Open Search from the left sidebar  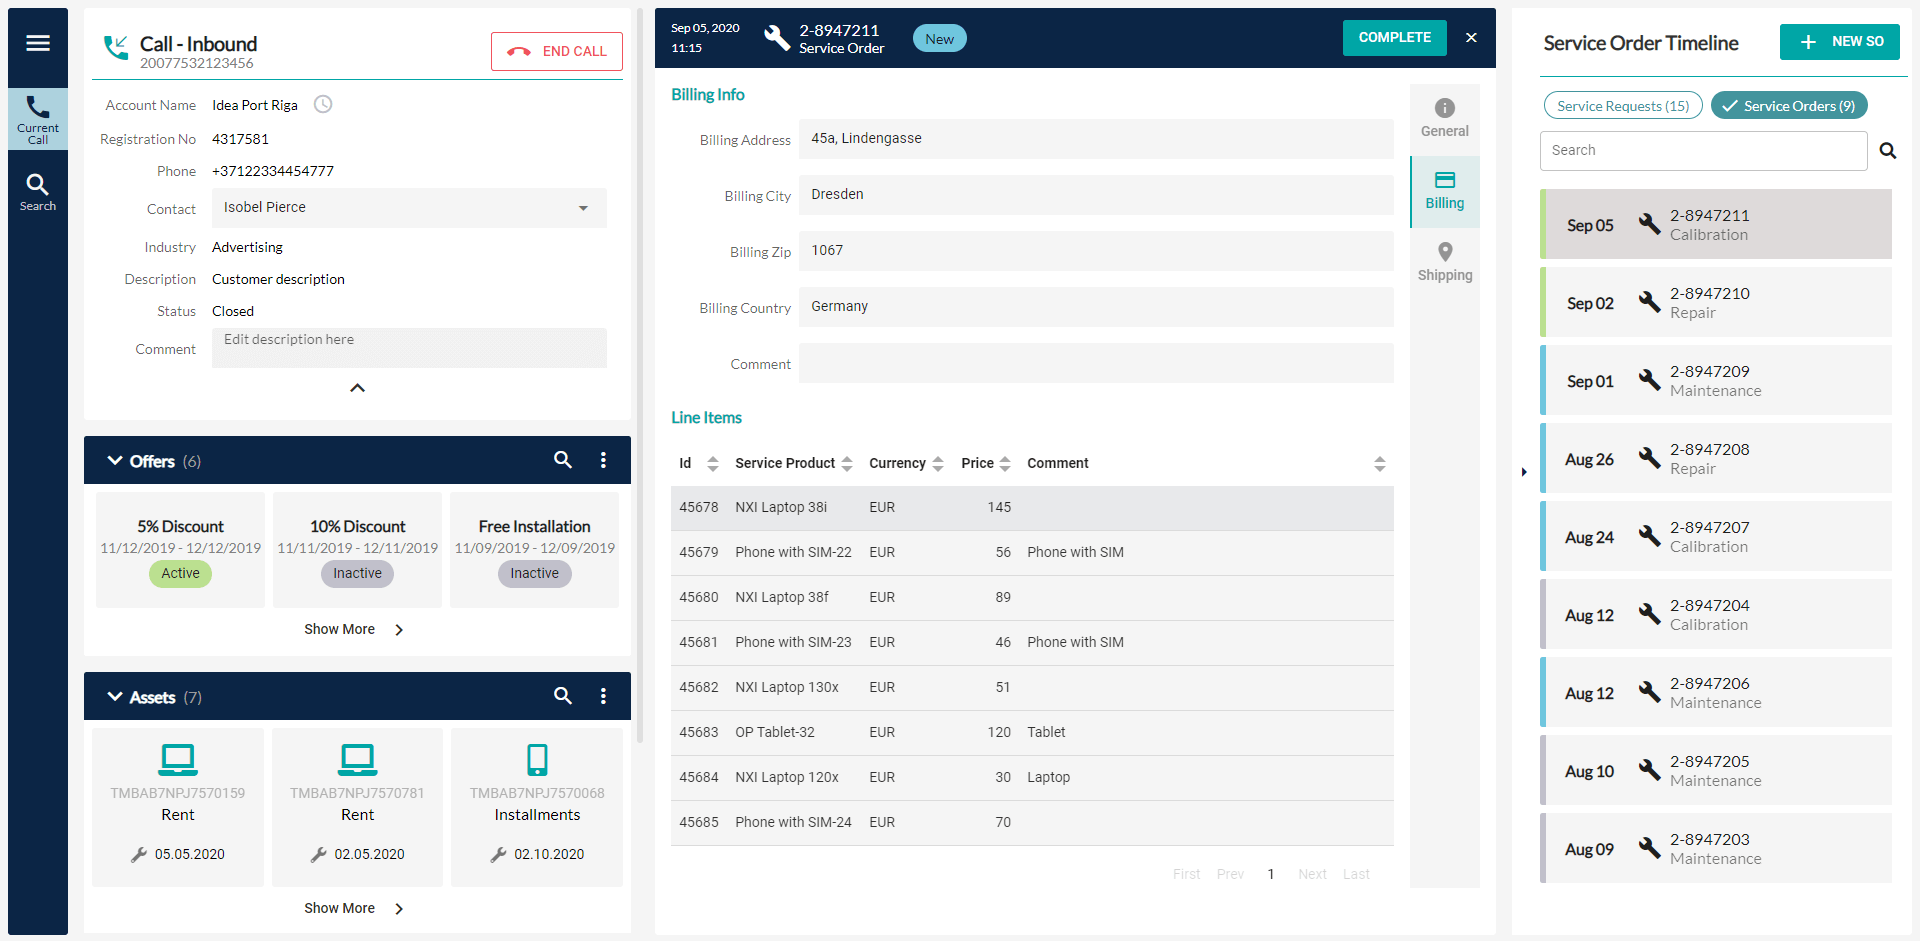(x=37, y=190)
